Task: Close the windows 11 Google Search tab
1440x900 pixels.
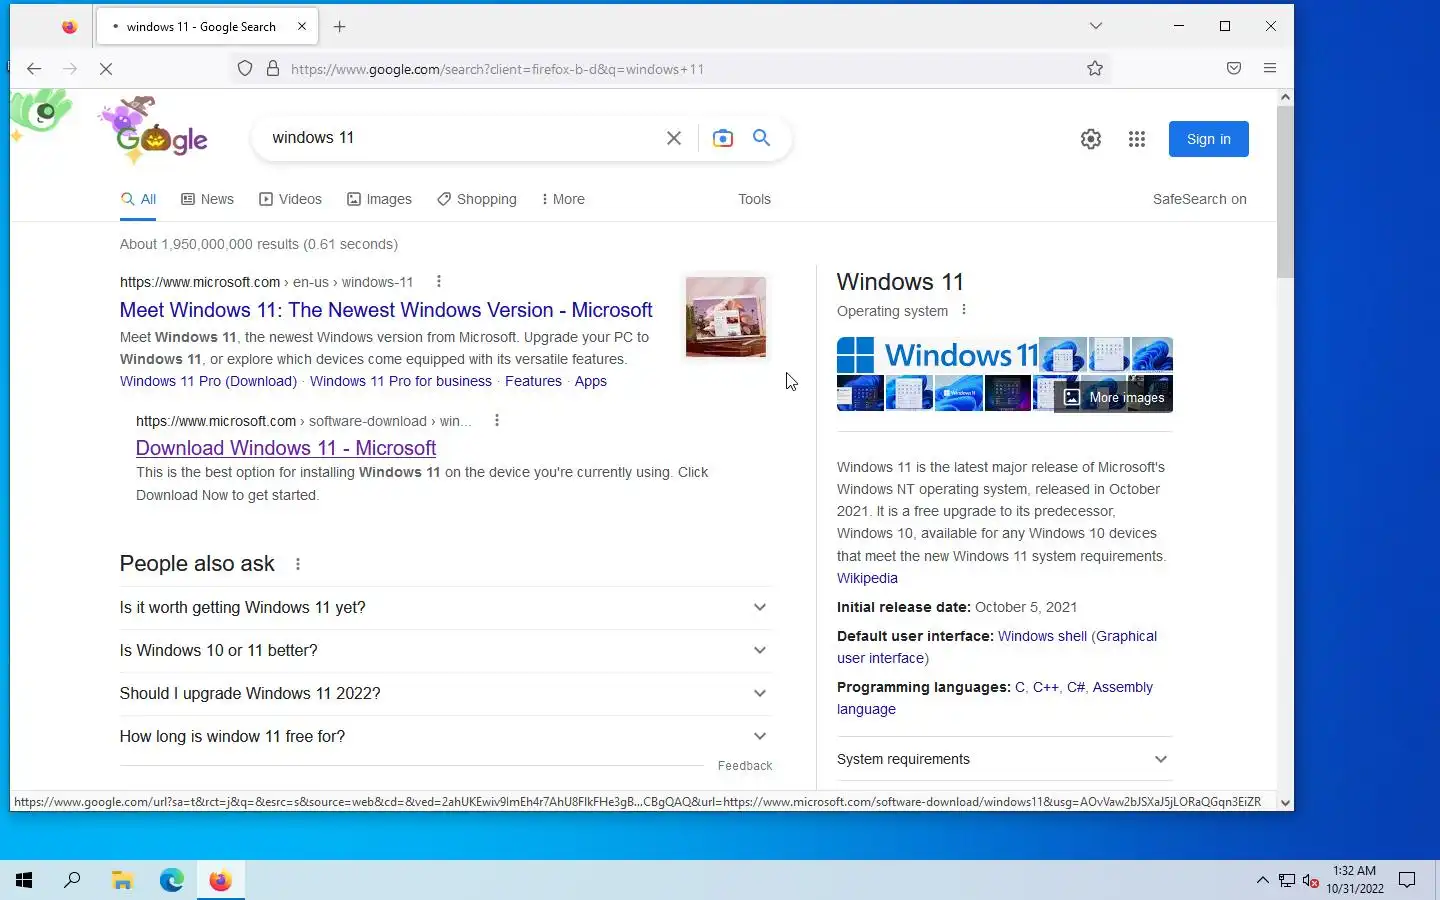Action: click(x=302, y=27)
